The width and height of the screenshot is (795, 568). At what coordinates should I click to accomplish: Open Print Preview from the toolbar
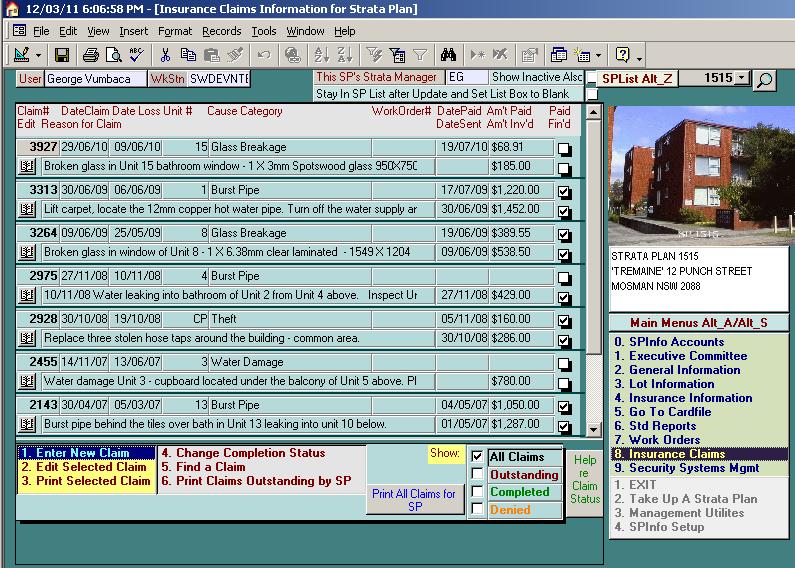point(113,55)
